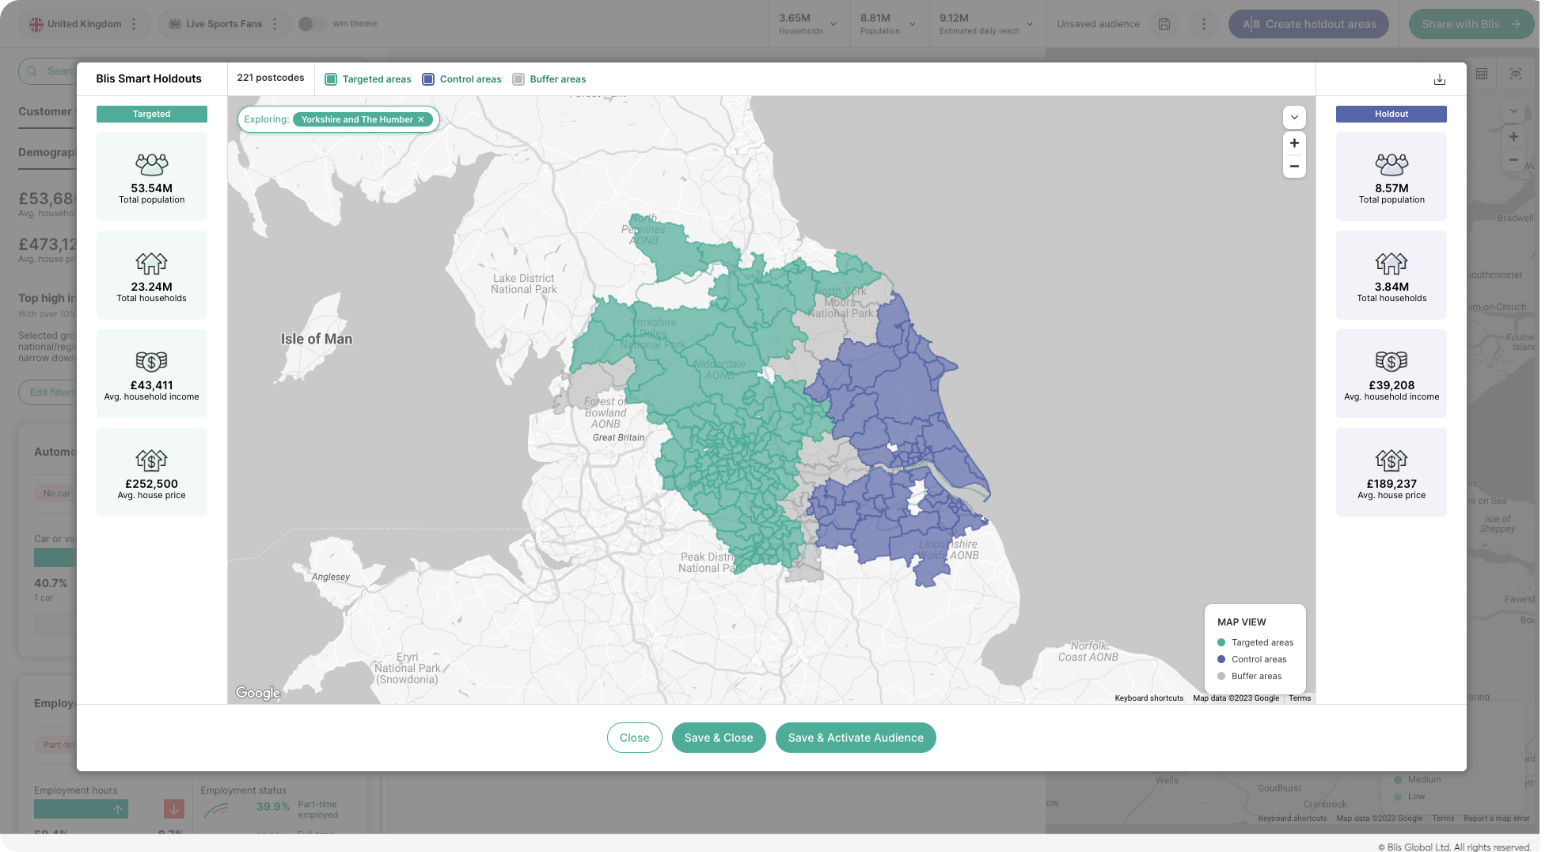Click the £252,500 avg house price value
The image size is (1552, 852).
pos(152,484)
